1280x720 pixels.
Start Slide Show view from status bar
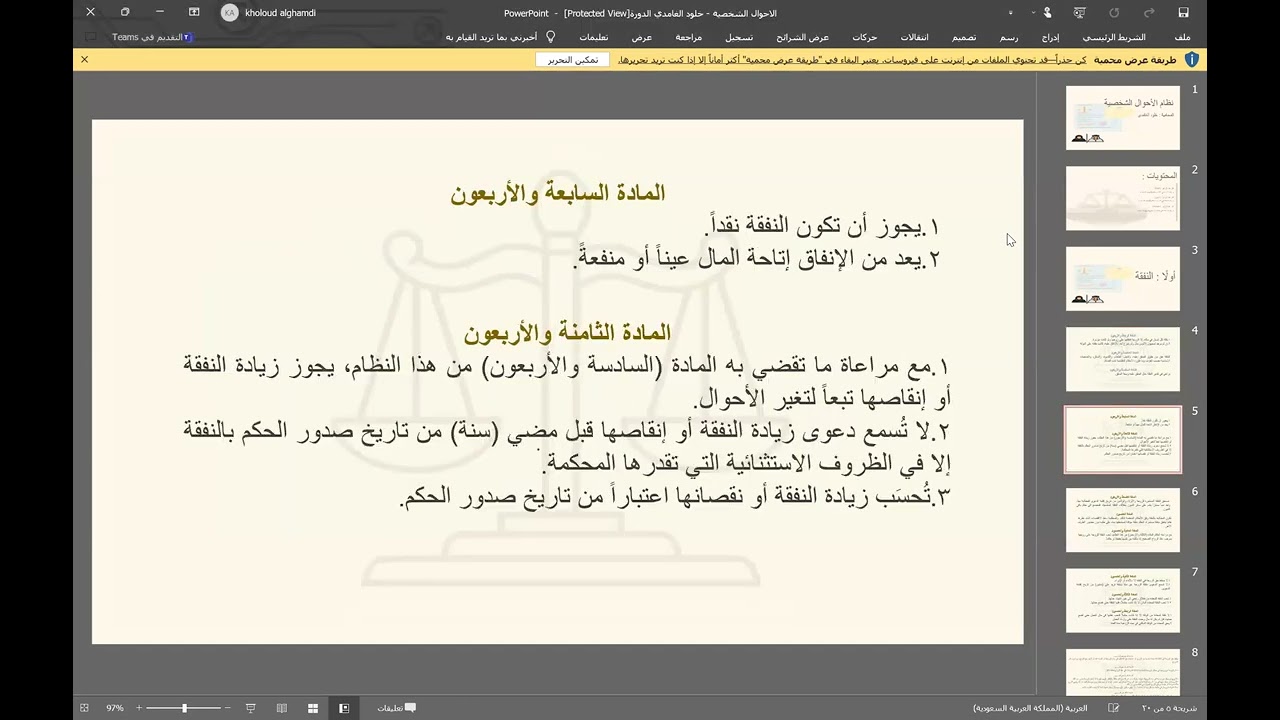pyautogui.click(x=250, y=708)
